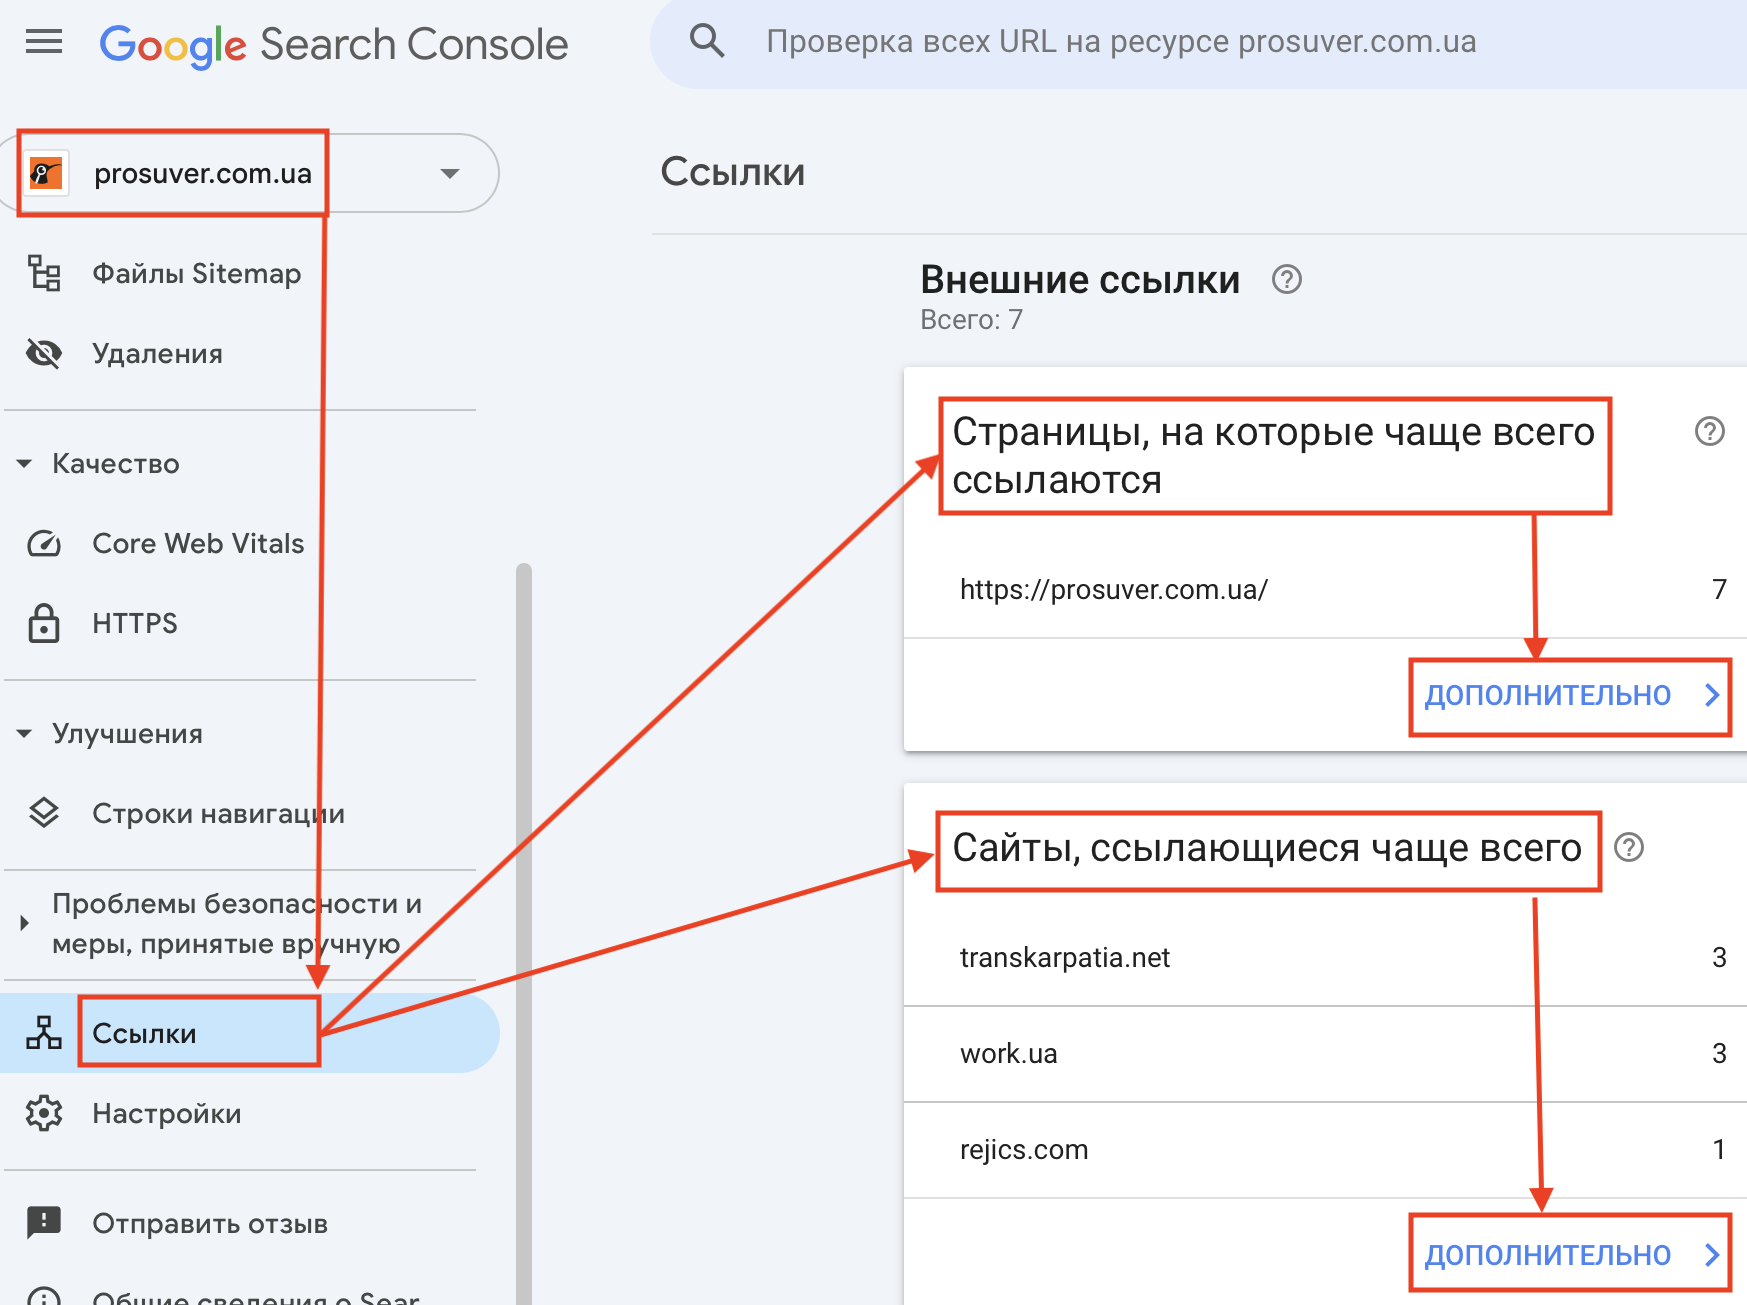Select the Удаления crossed-eye icon

point(44,353)
